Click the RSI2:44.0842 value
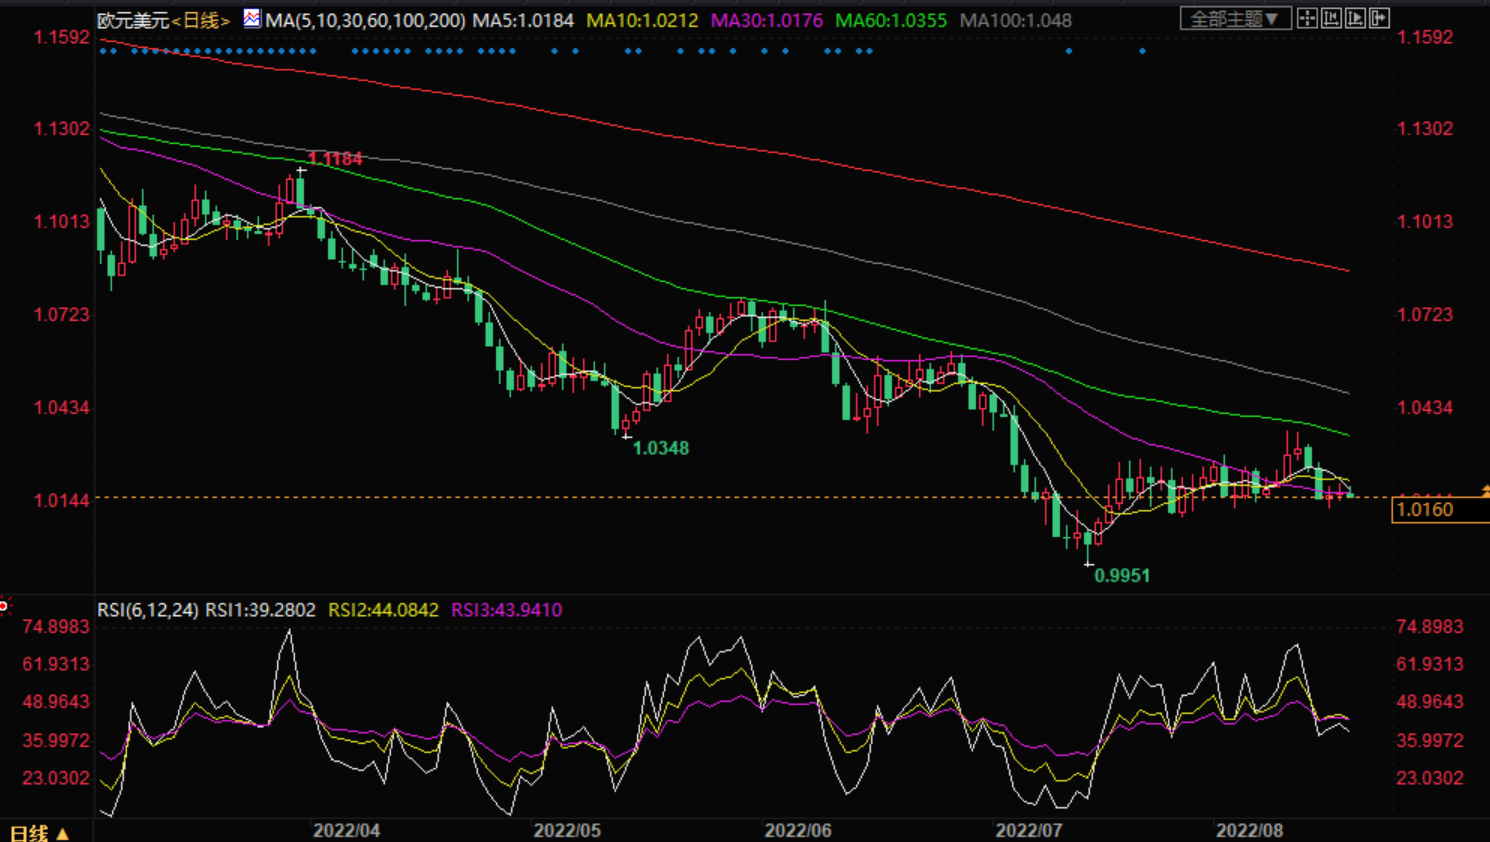Viewport: 1490px width, 842px height. [383, 610]
